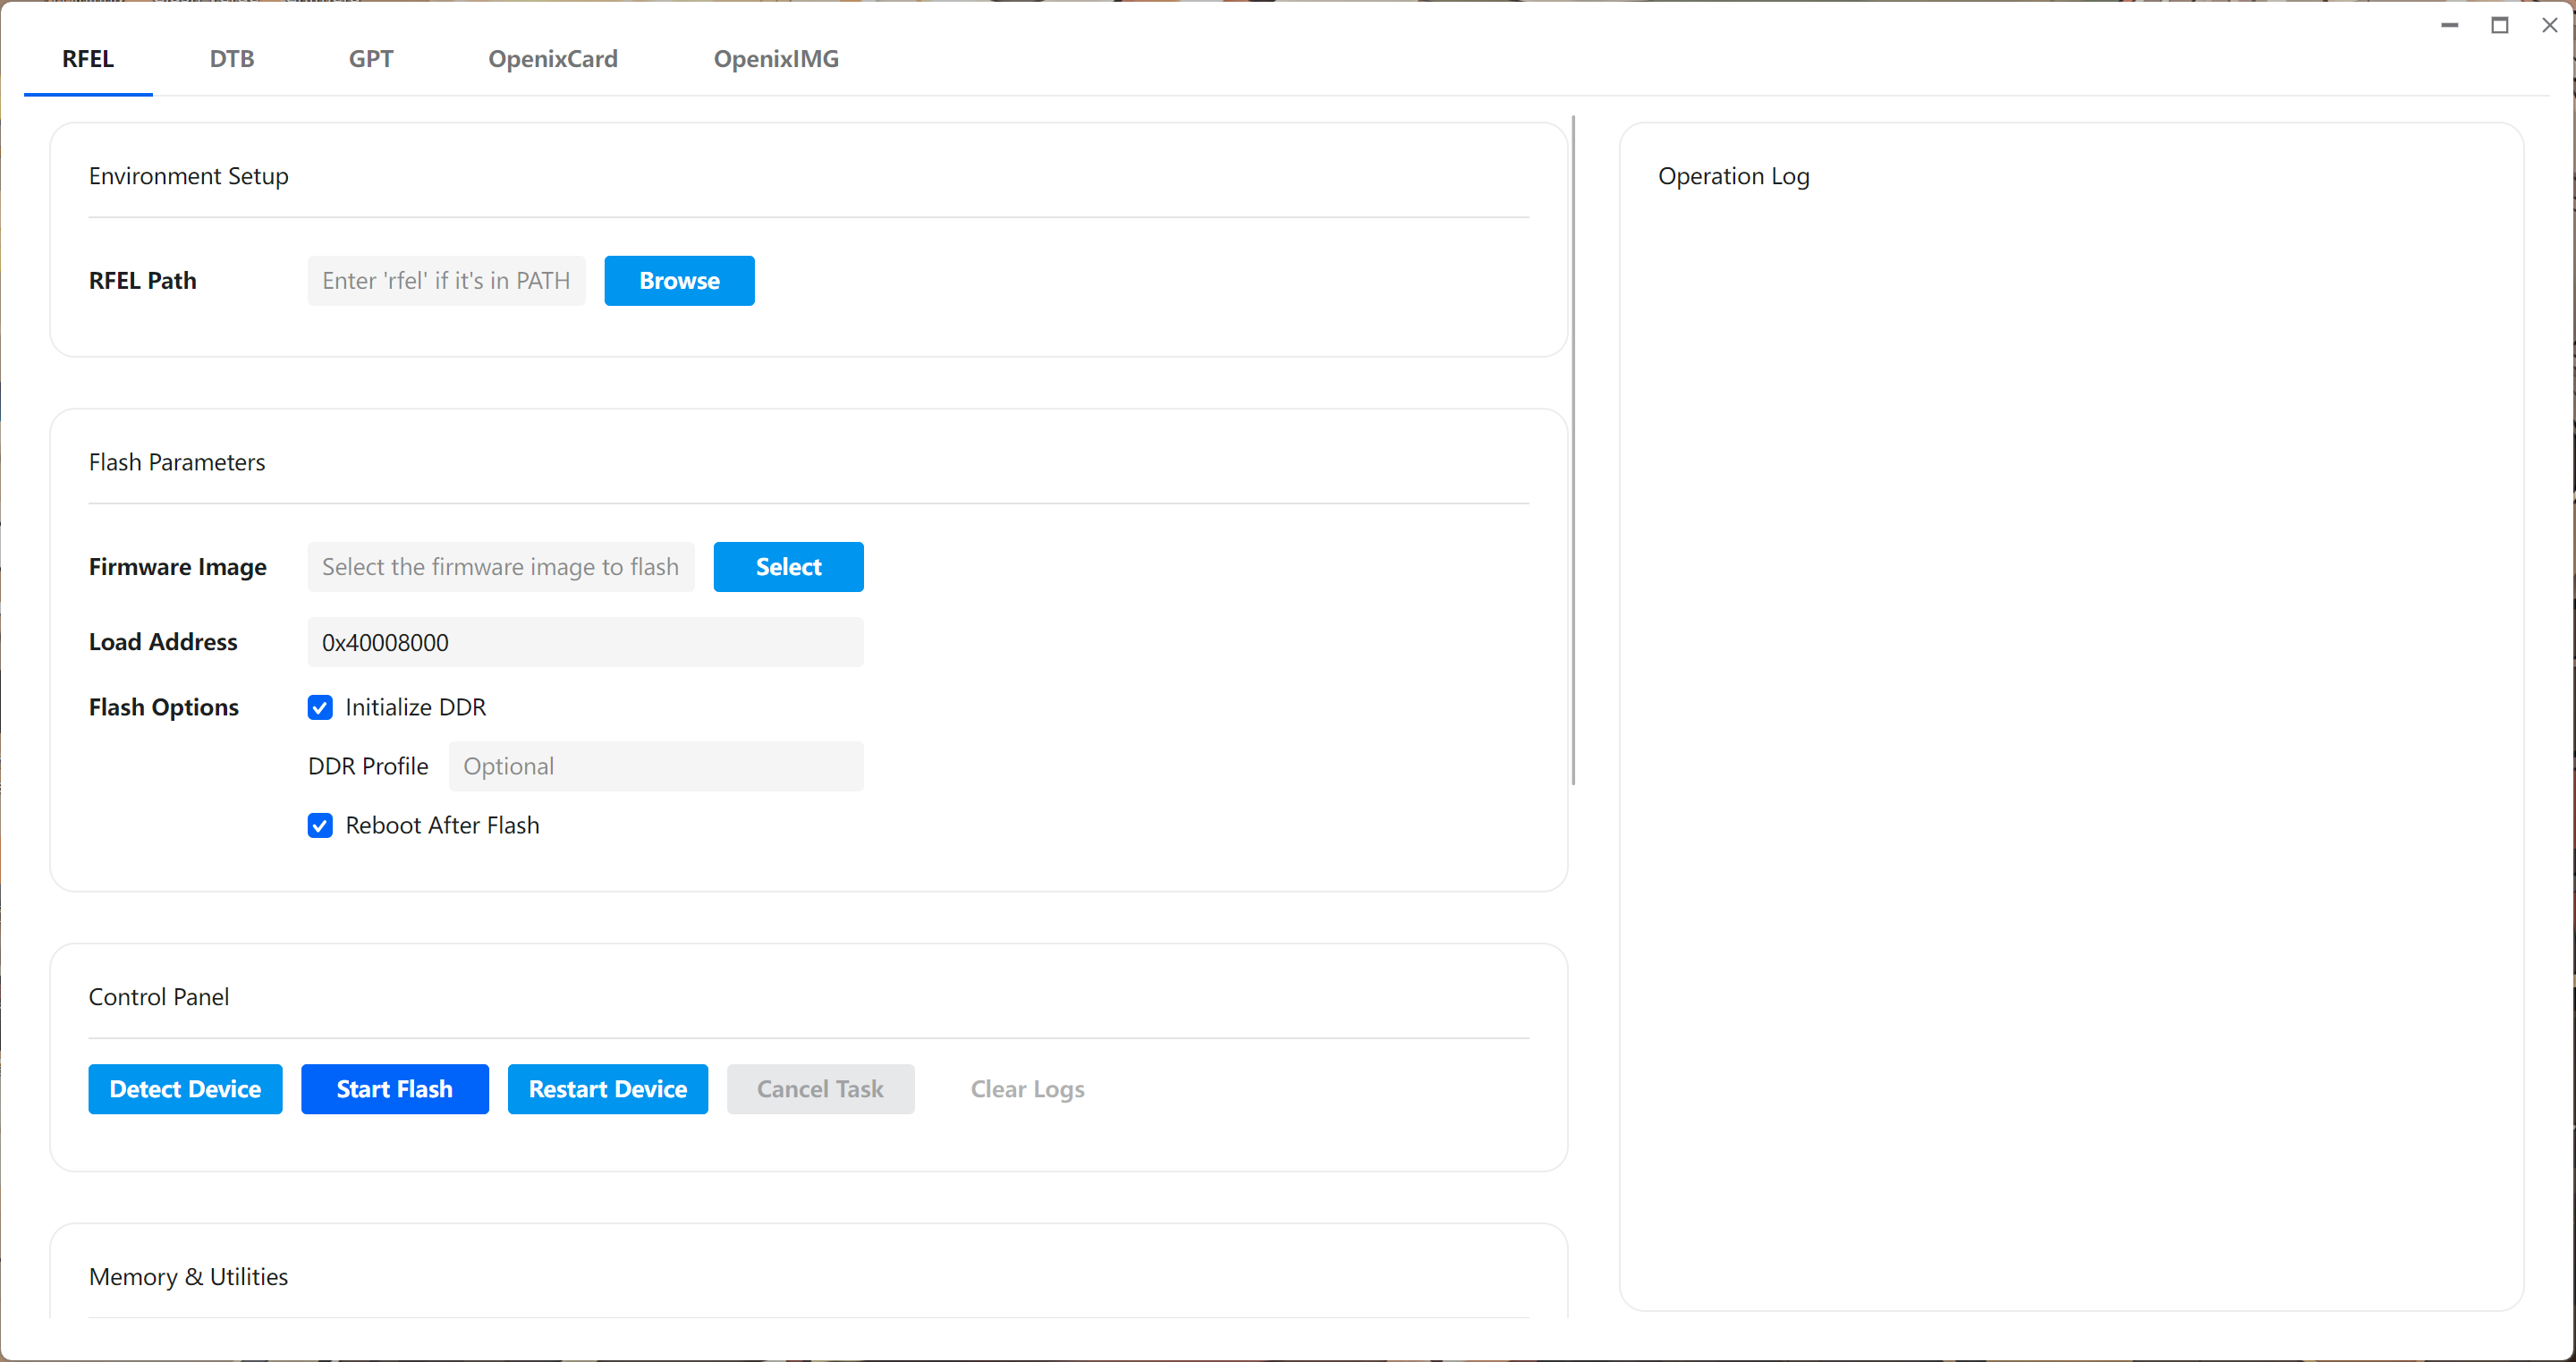Image resolution: width=2576 pixels, height=1362 pixels.
Task: Select the RFEL tab
Action: 88,59
